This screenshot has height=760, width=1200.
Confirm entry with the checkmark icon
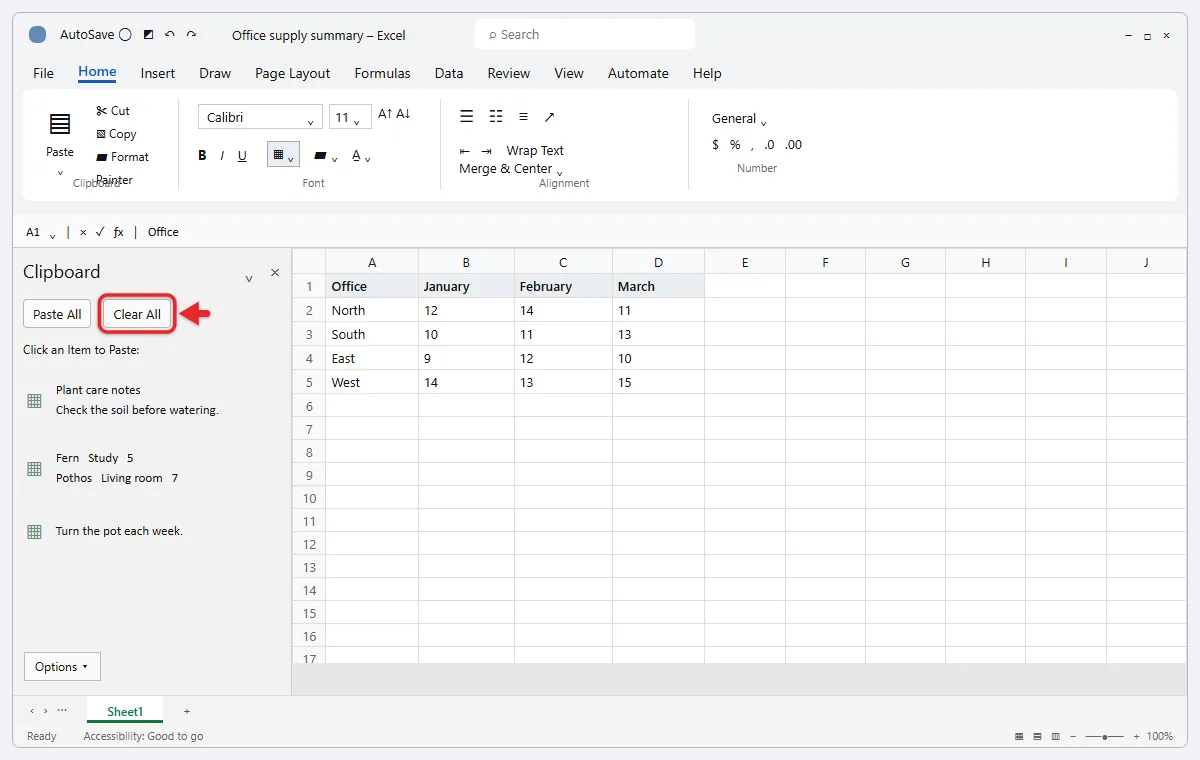100,232
